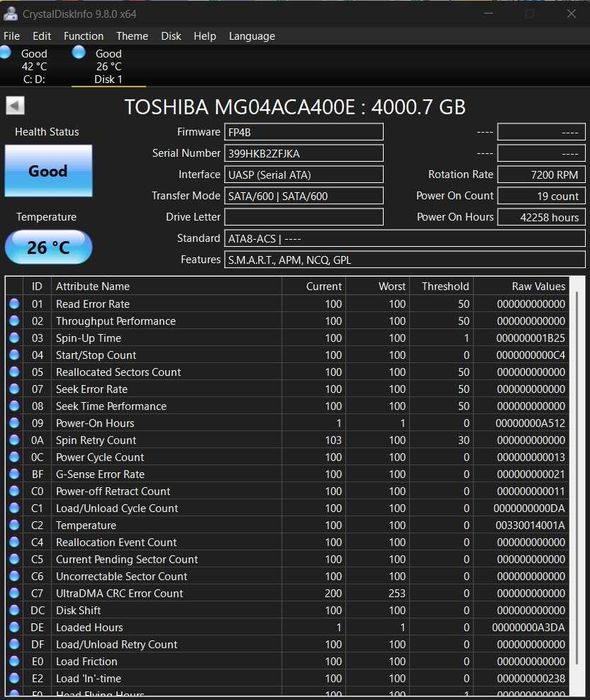This screenshot has height=700, width=590.
Task: Open the Theme menu
Action: point(132,36)
